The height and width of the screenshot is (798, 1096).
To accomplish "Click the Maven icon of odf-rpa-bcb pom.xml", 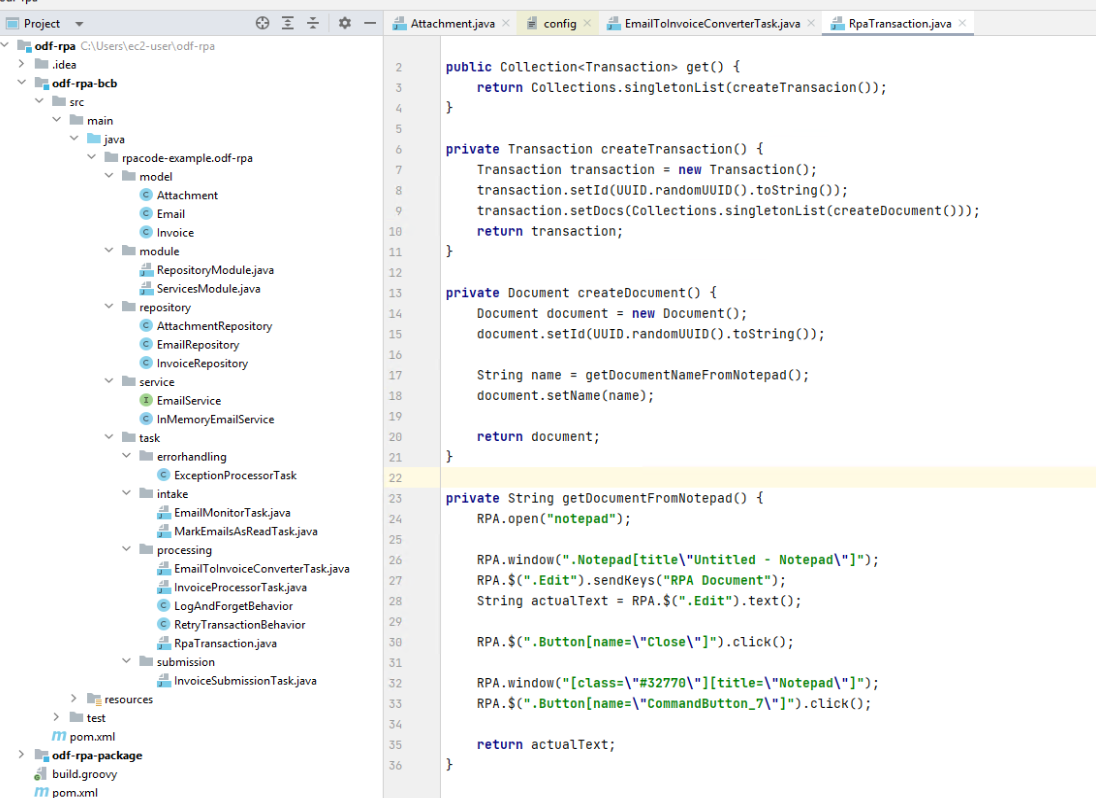I will (x=59, y=736).
